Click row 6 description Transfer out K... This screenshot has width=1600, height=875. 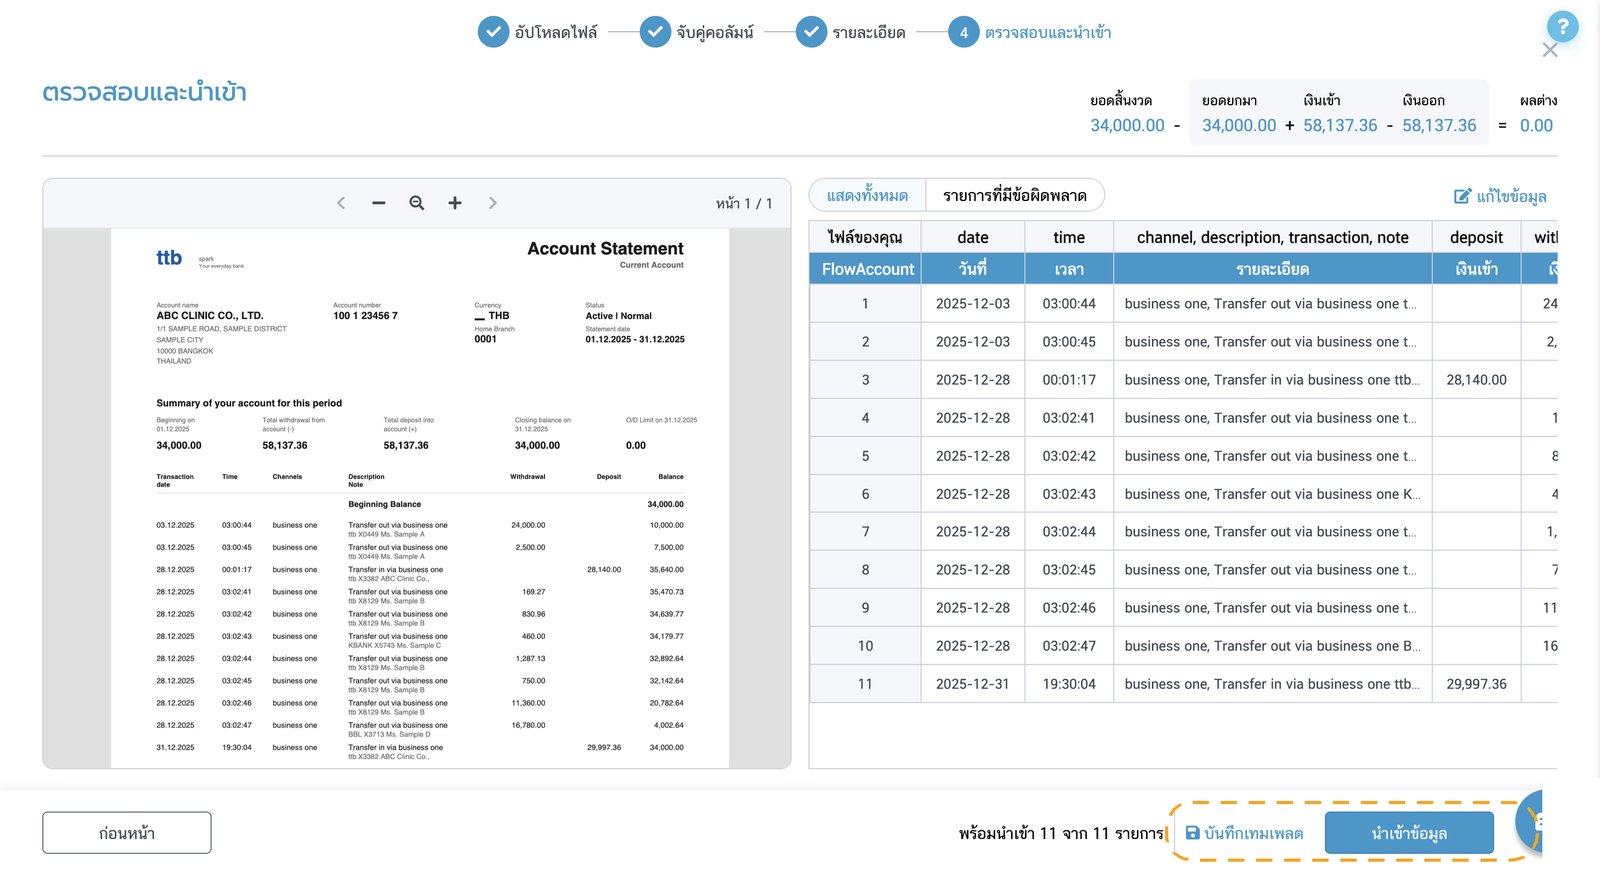(1273, 494)
